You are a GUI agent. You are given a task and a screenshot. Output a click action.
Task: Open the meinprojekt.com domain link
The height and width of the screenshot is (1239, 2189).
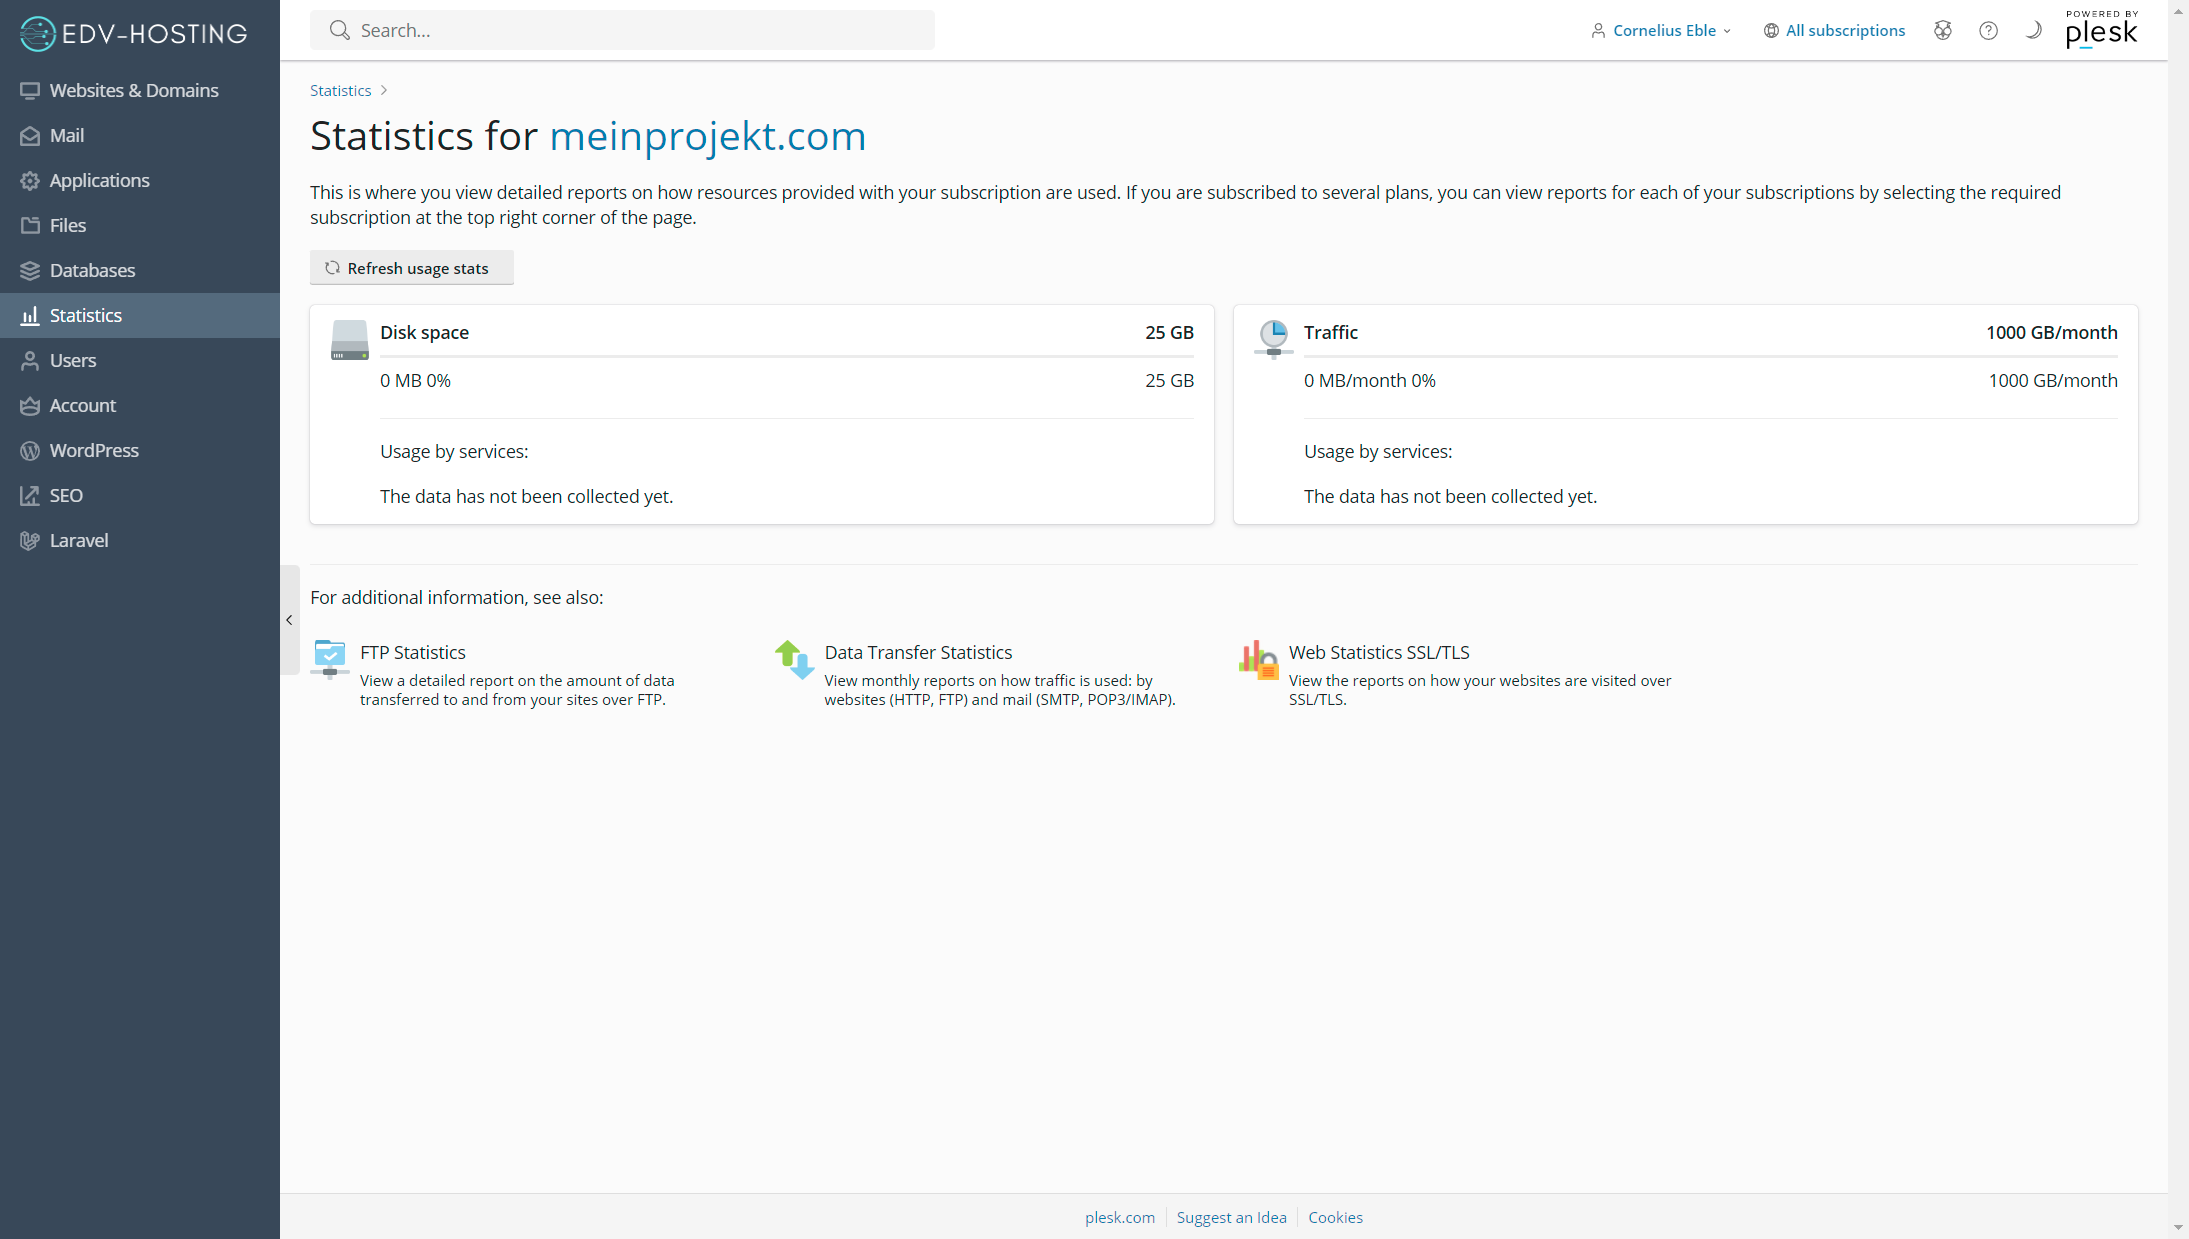point(707,136)
